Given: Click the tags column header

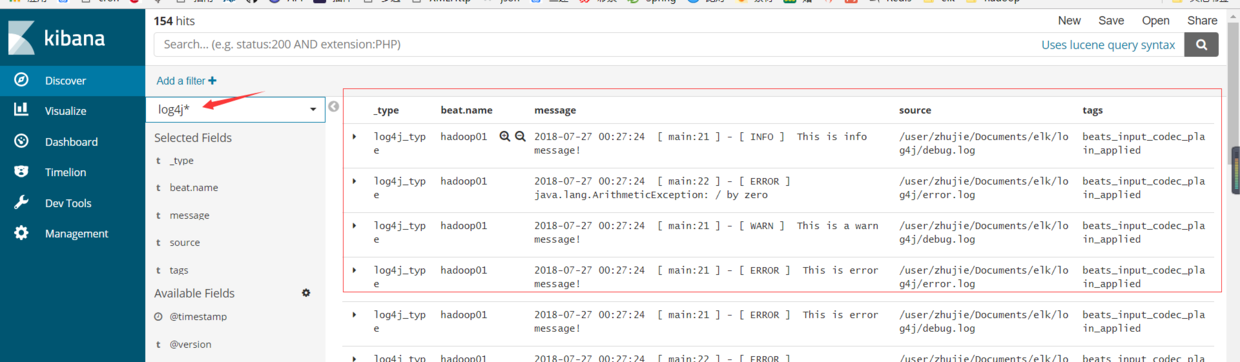Looking at the screenshot, I should pos(1093,110).
